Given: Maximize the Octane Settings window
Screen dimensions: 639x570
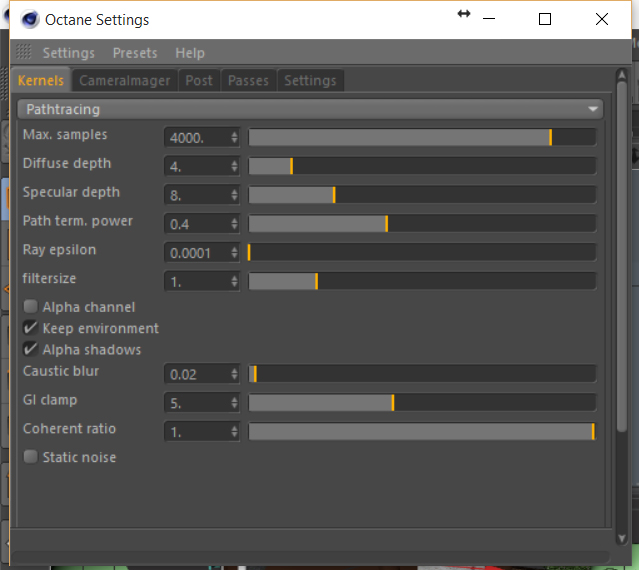Looking at the screenshot, I should tap(545, 19).
